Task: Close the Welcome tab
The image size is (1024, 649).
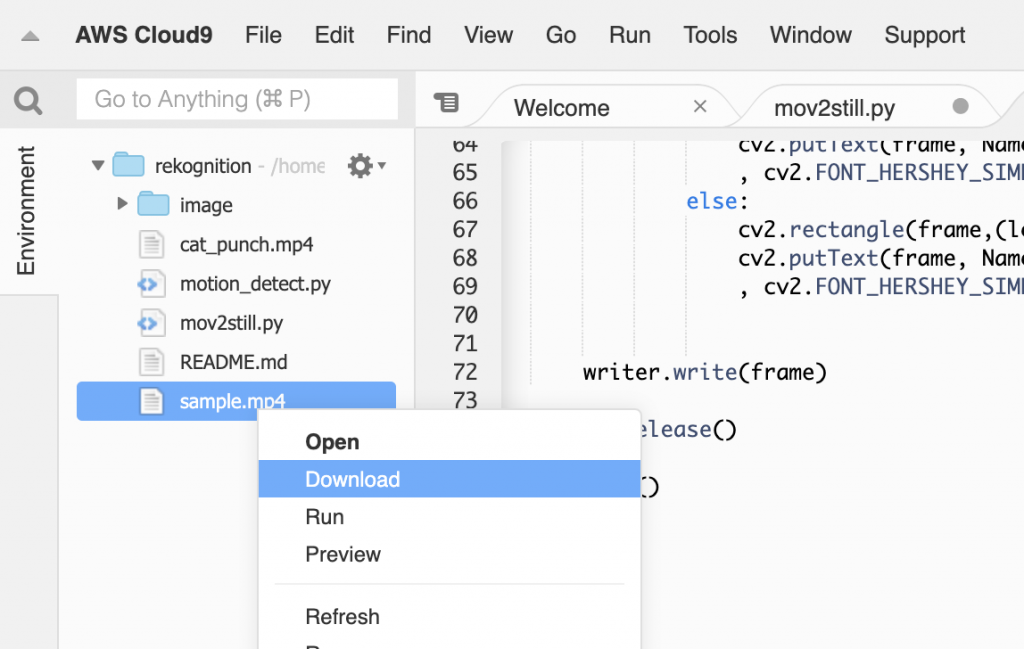Action: point(700,106)
